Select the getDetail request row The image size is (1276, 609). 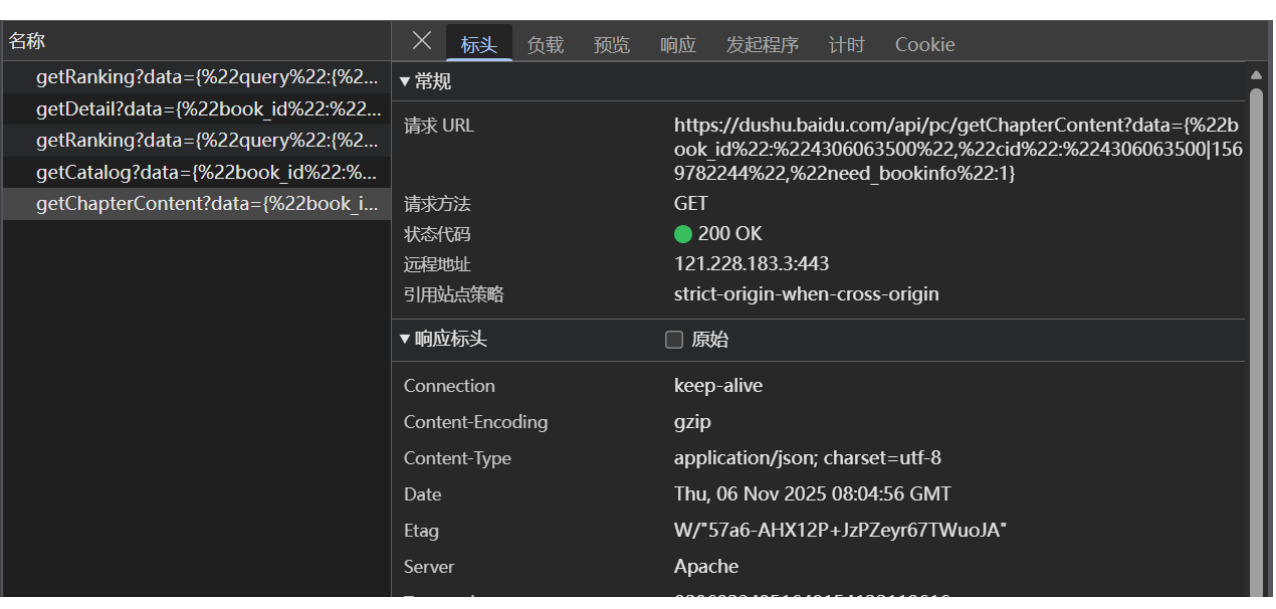(x=196, y=108)
